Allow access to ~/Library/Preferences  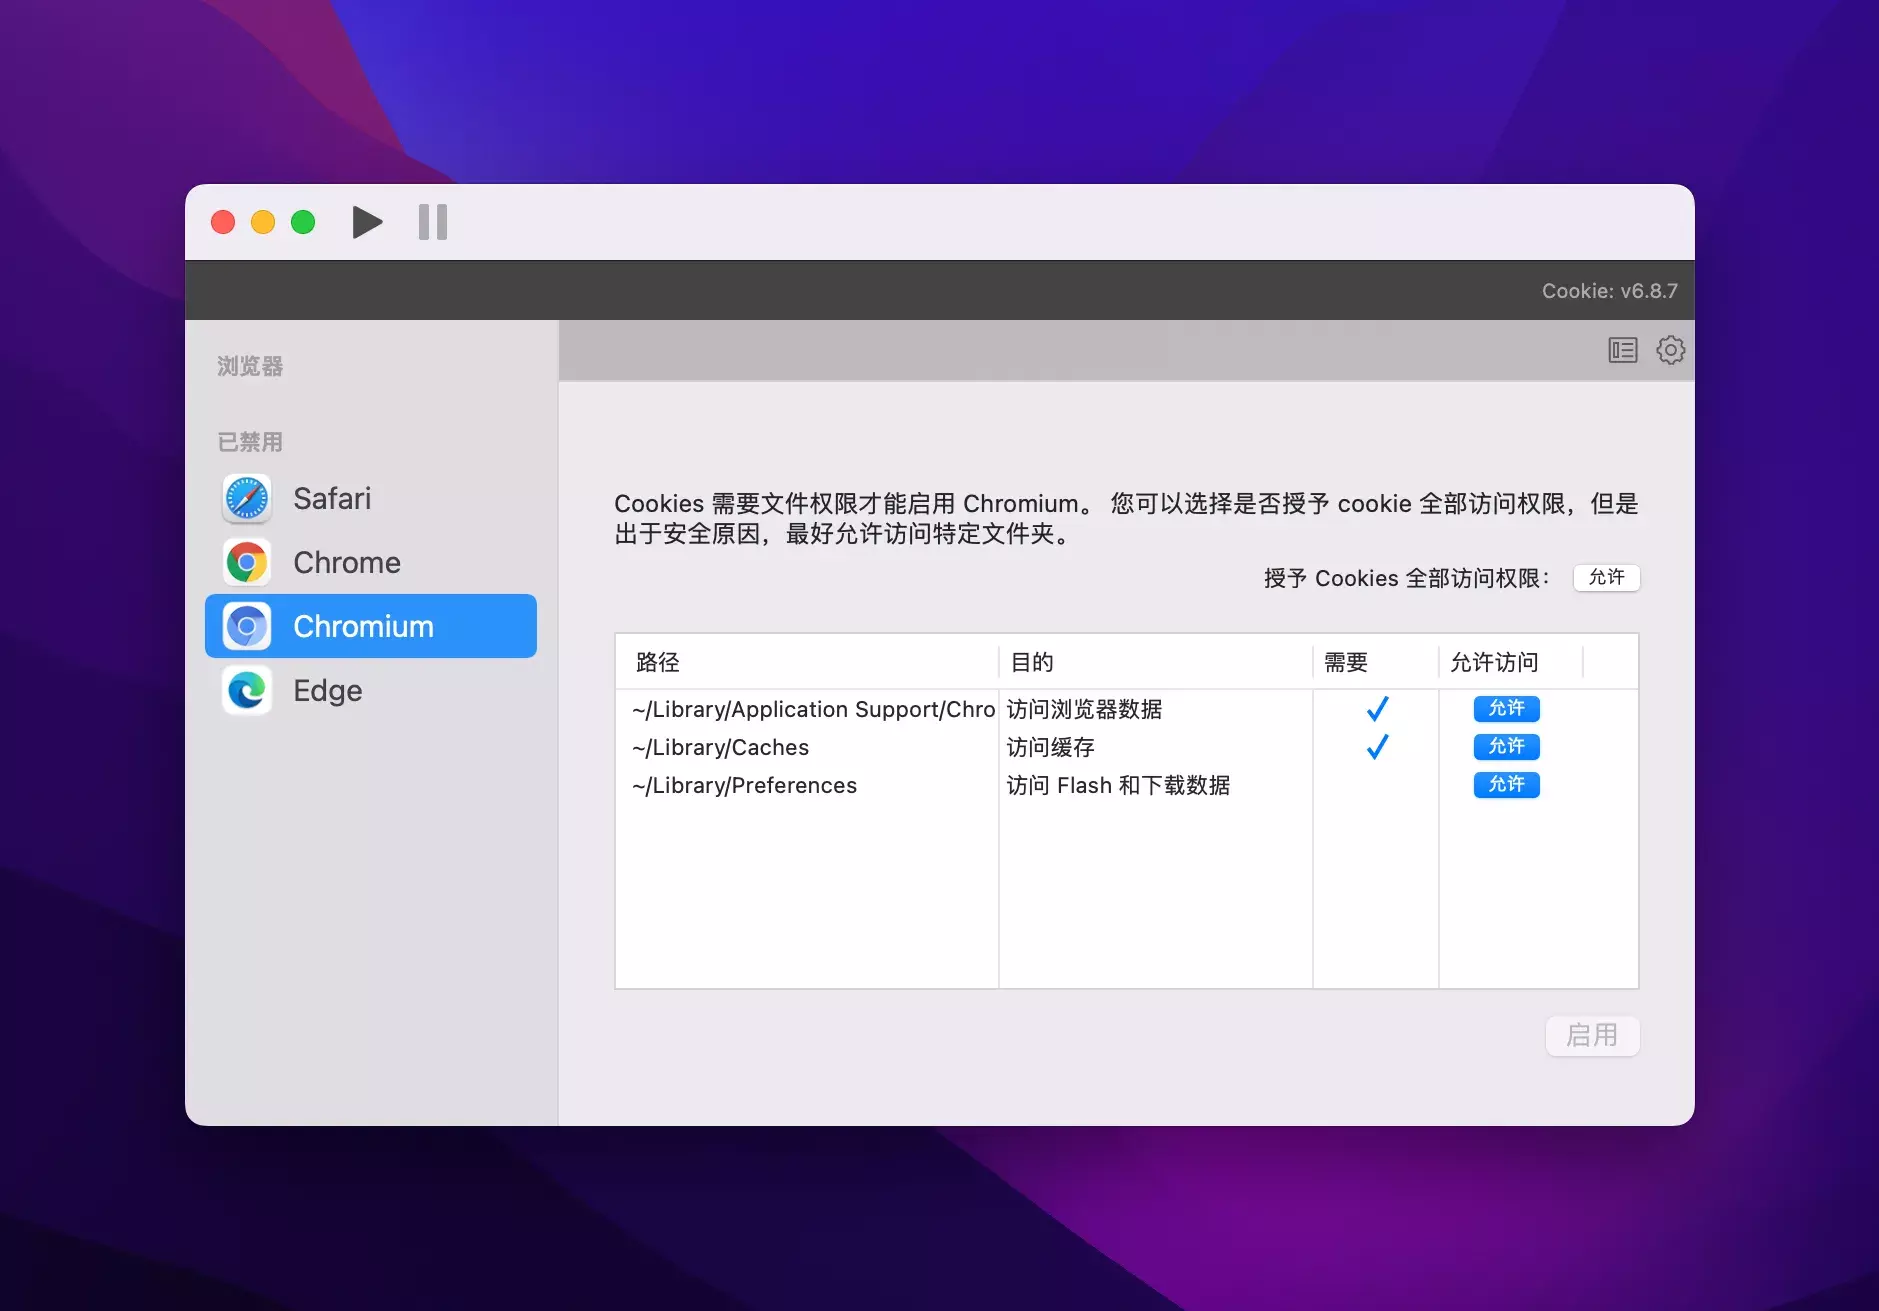[x=1506, y=784]
